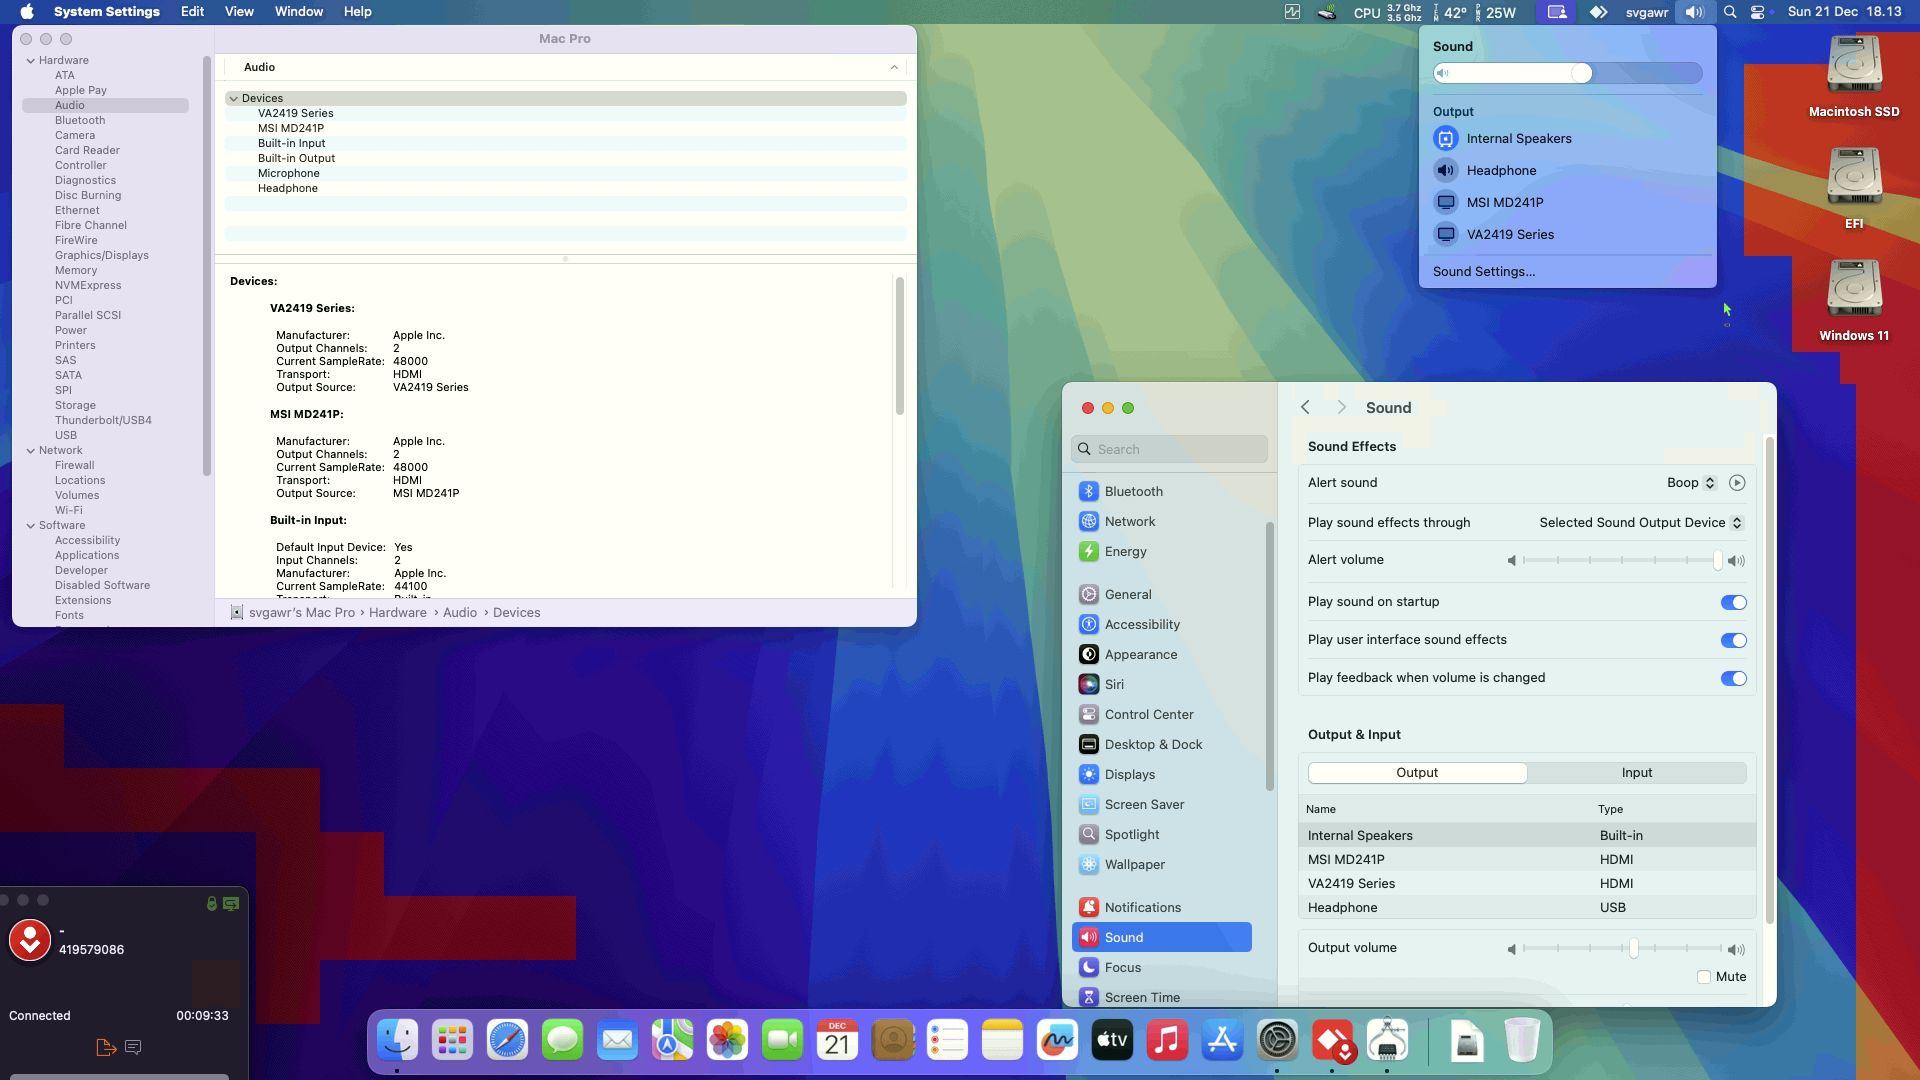Collapse Network tree in Mac Pro window
1920x1080 pixels.
tap(31, 451)
